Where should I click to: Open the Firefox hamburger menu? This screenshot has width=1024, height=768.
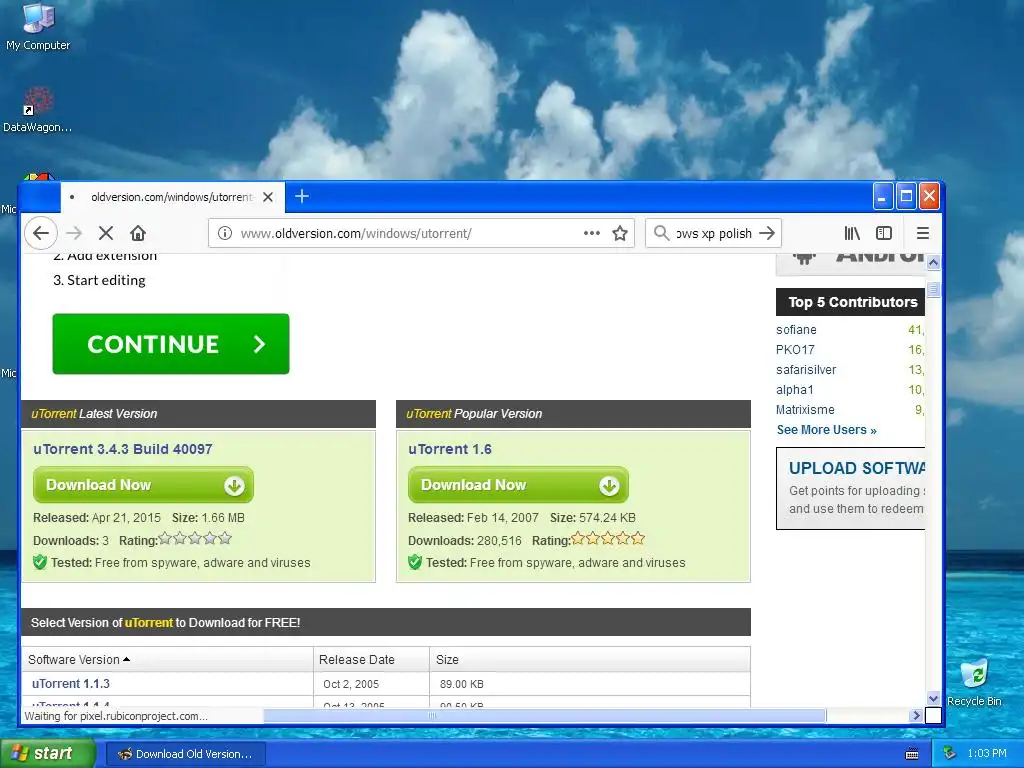[x=923, y=233]
